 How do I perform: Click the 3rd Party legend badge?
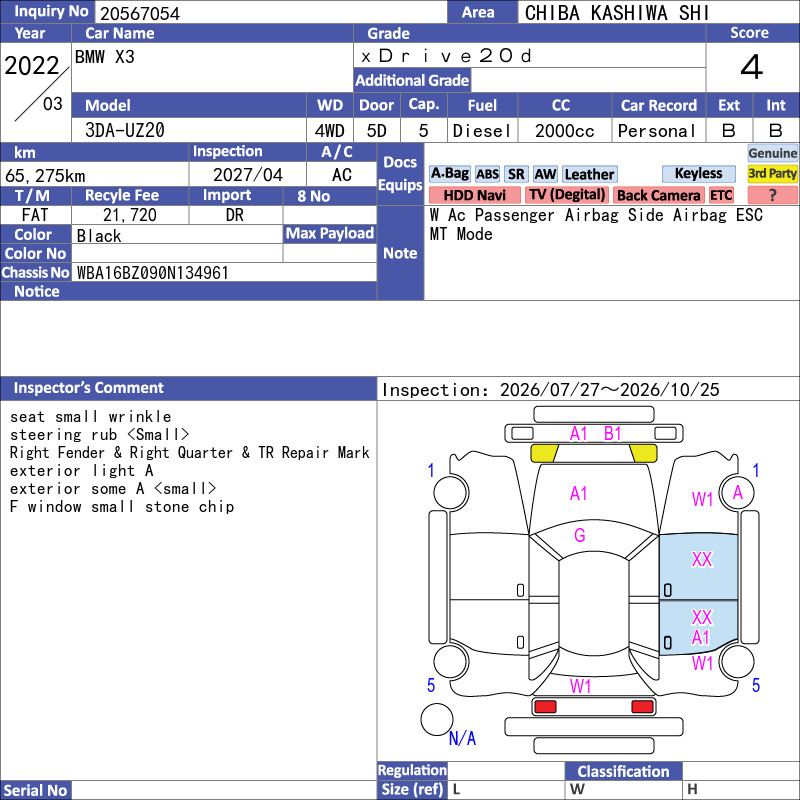coord(772,174)
